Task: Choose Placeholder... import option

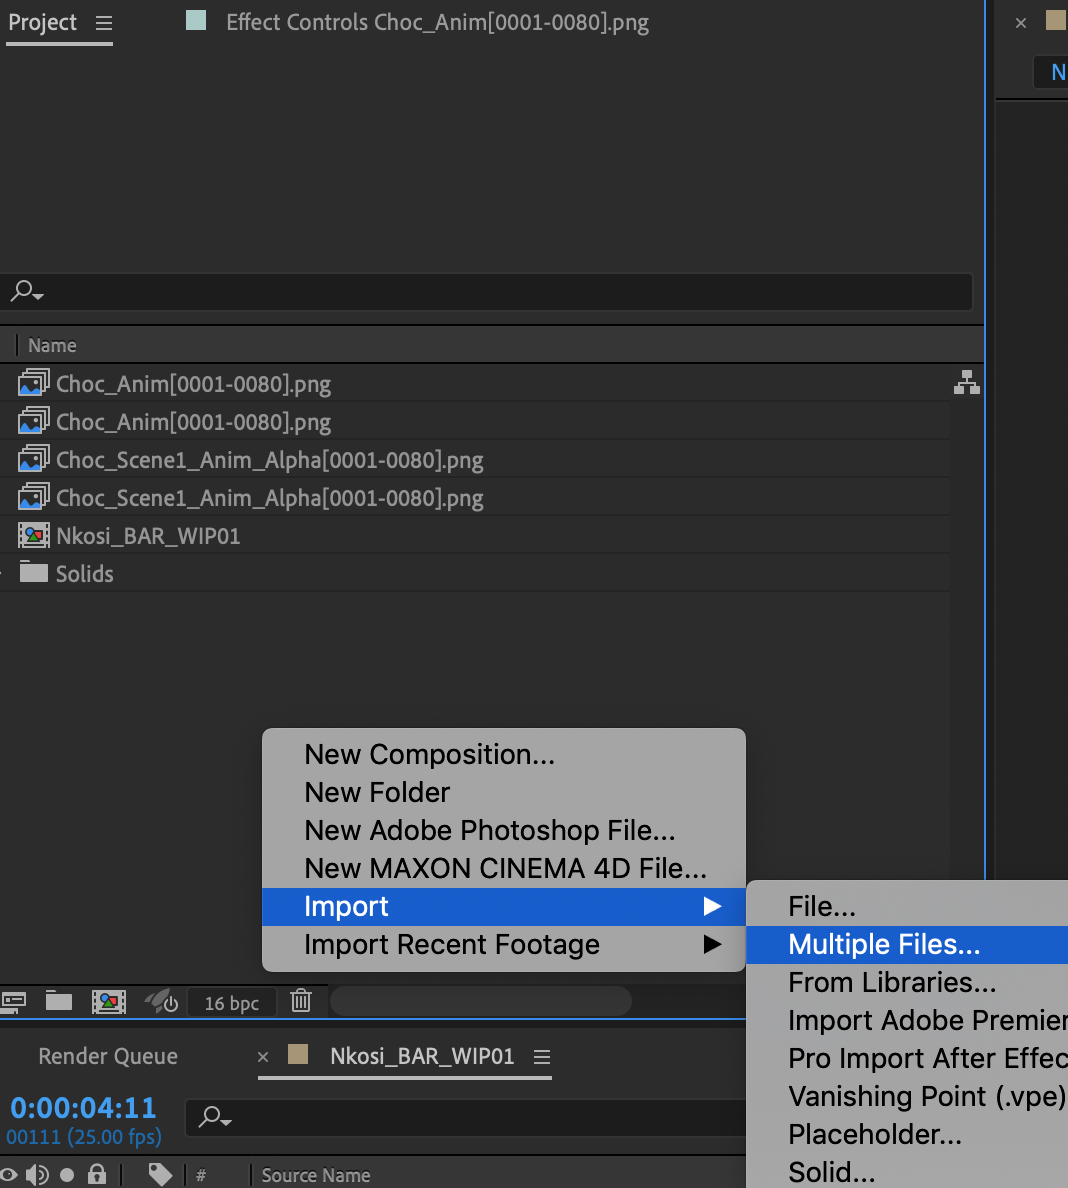Action: click(x=907, y=1133)
